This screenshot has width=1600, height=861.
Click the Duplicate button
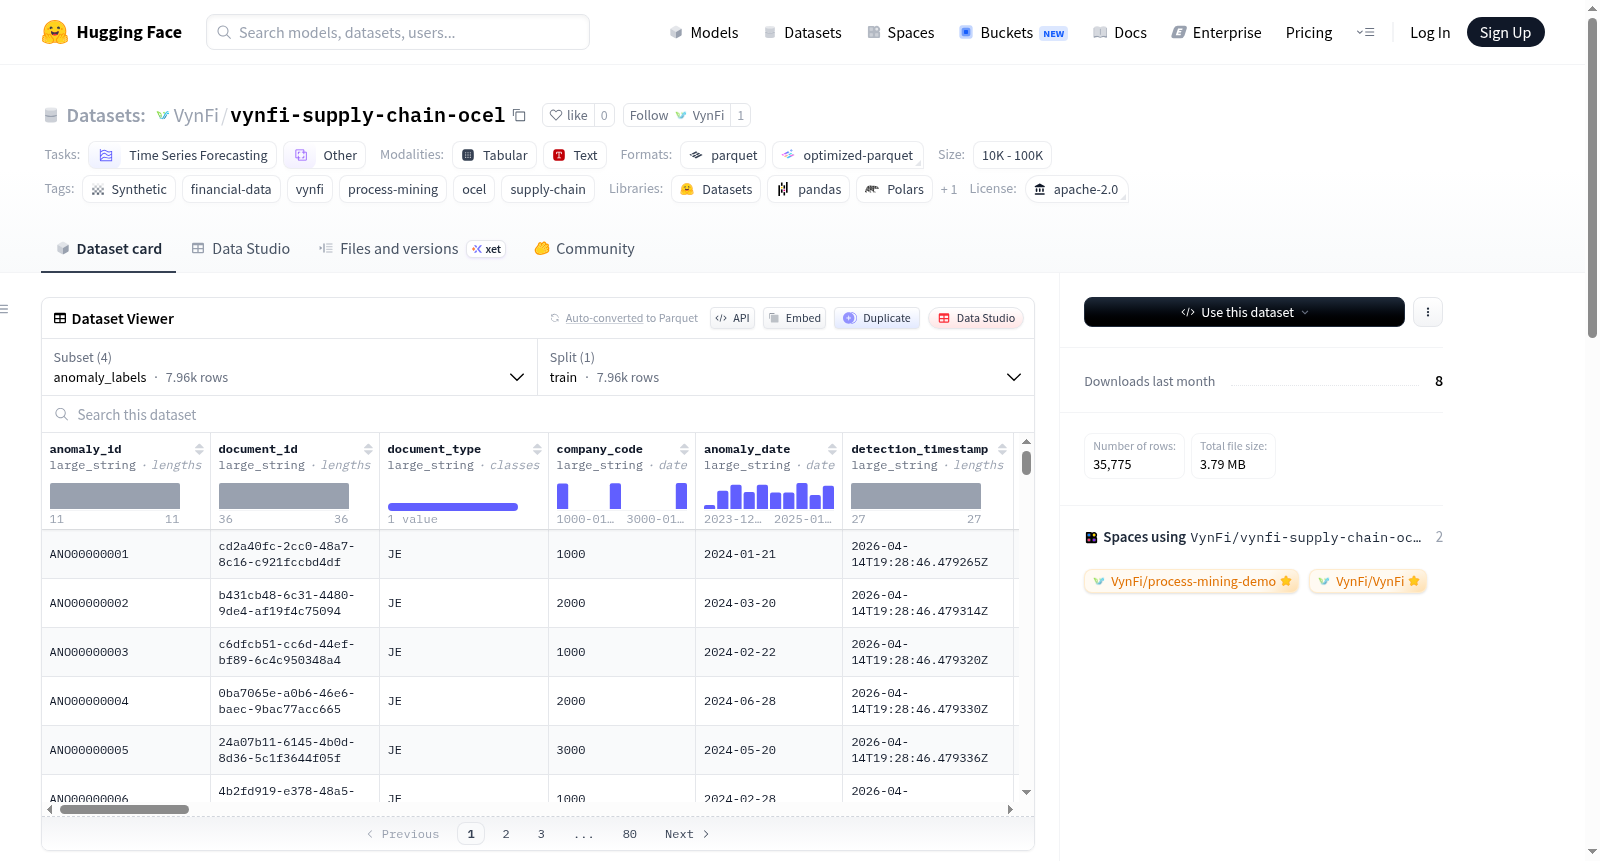(877, 318)
